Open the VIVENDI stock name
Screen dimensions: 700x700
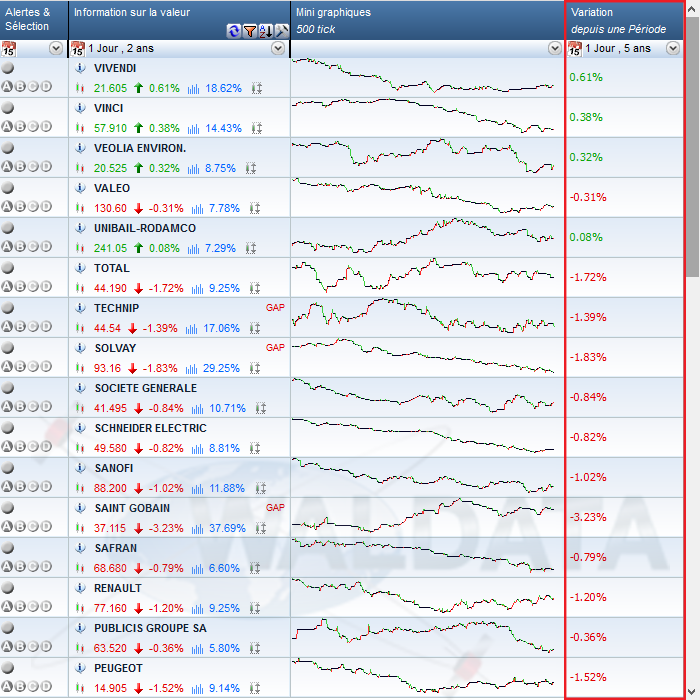pyautogui.click(x=115, y=68)
